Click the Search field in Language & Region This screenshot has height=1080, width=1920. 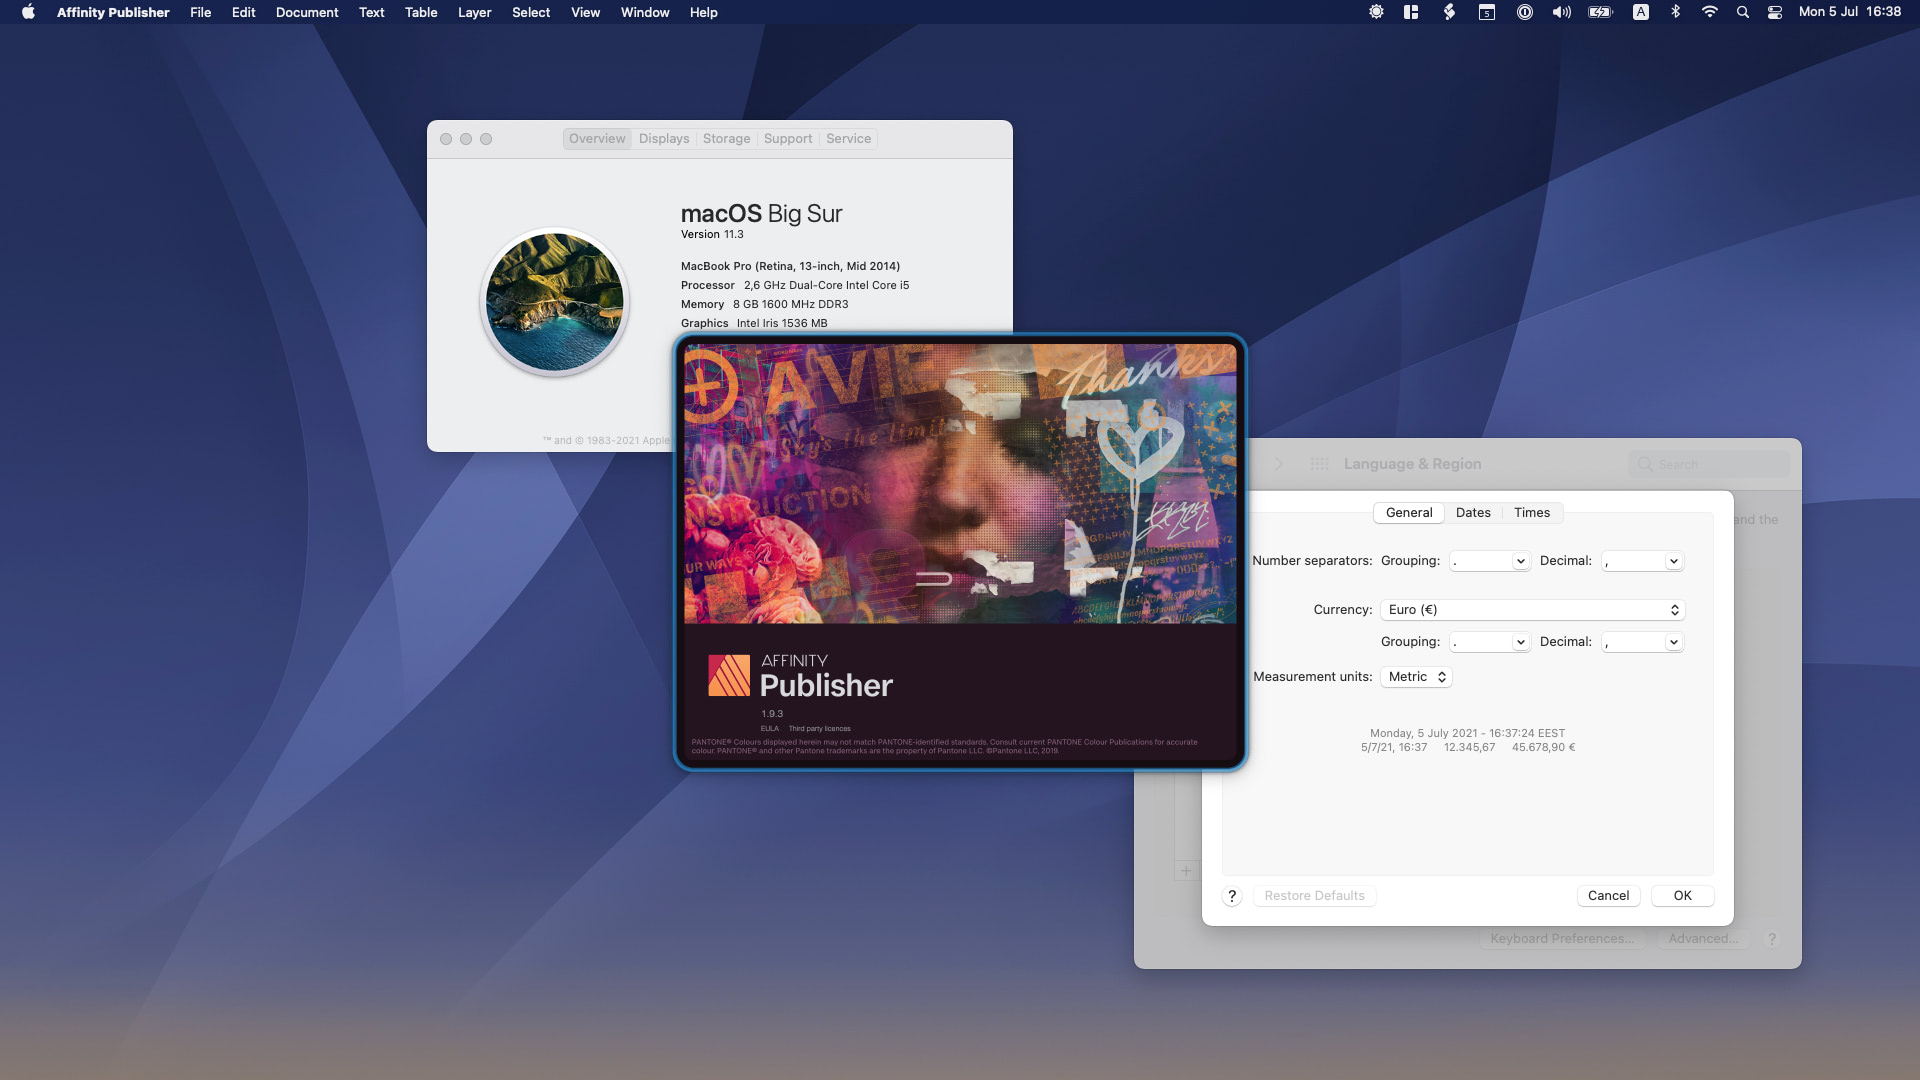click(x=1709, y=464)
